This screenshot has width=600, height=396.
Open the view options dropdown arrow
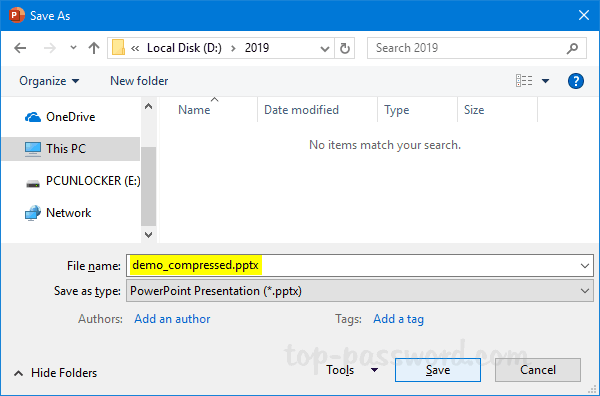click(x=546, y=81)
